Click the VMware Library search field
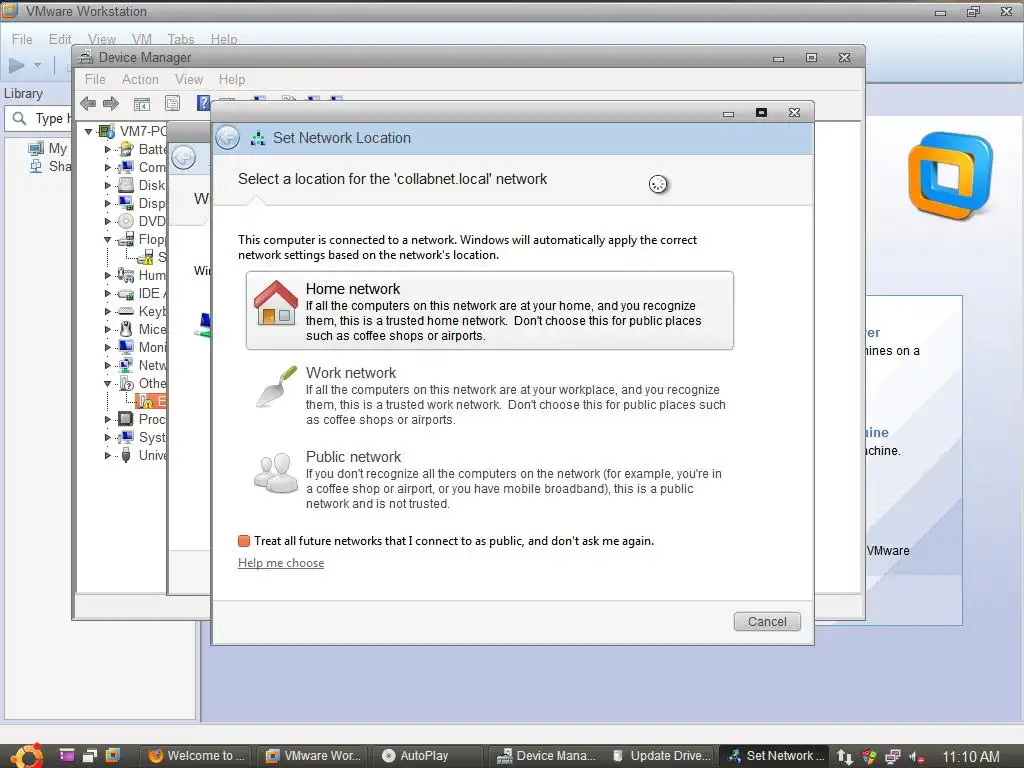Viewport: 1024px width, 768px height. (38, 118)
